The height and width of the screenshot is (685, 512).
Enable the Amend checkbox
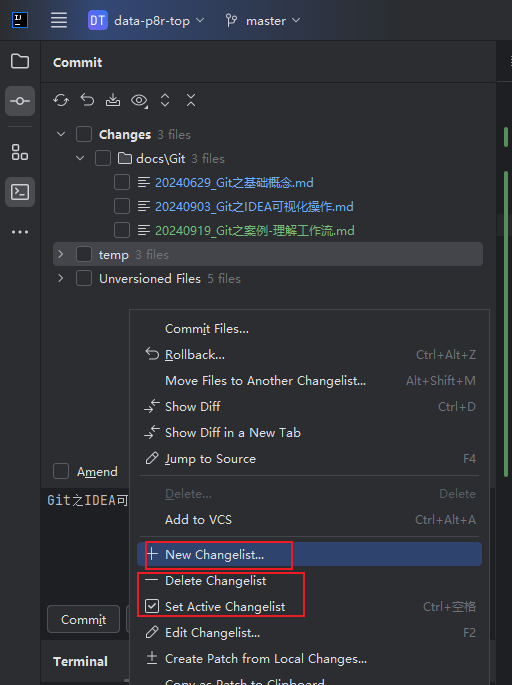coord(61,471)
